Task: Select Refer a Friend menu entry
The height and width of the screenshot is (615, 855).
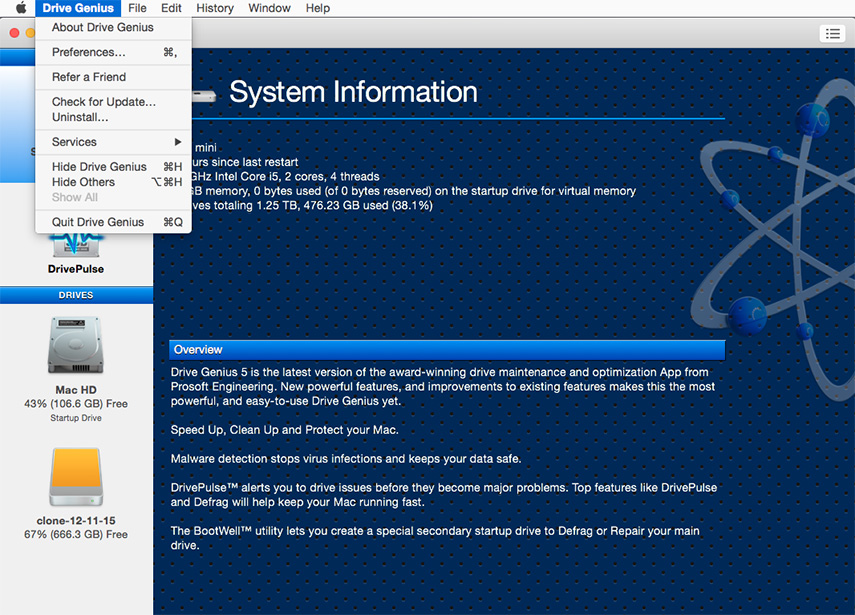Action: coord(113,77)
